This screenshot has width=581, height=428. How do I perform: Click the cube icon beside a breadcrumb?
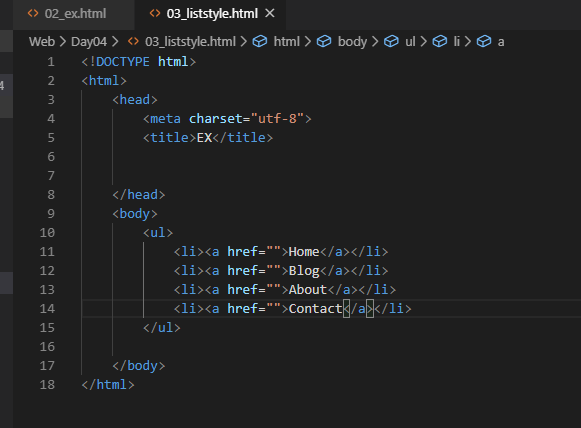pos(484,41)
